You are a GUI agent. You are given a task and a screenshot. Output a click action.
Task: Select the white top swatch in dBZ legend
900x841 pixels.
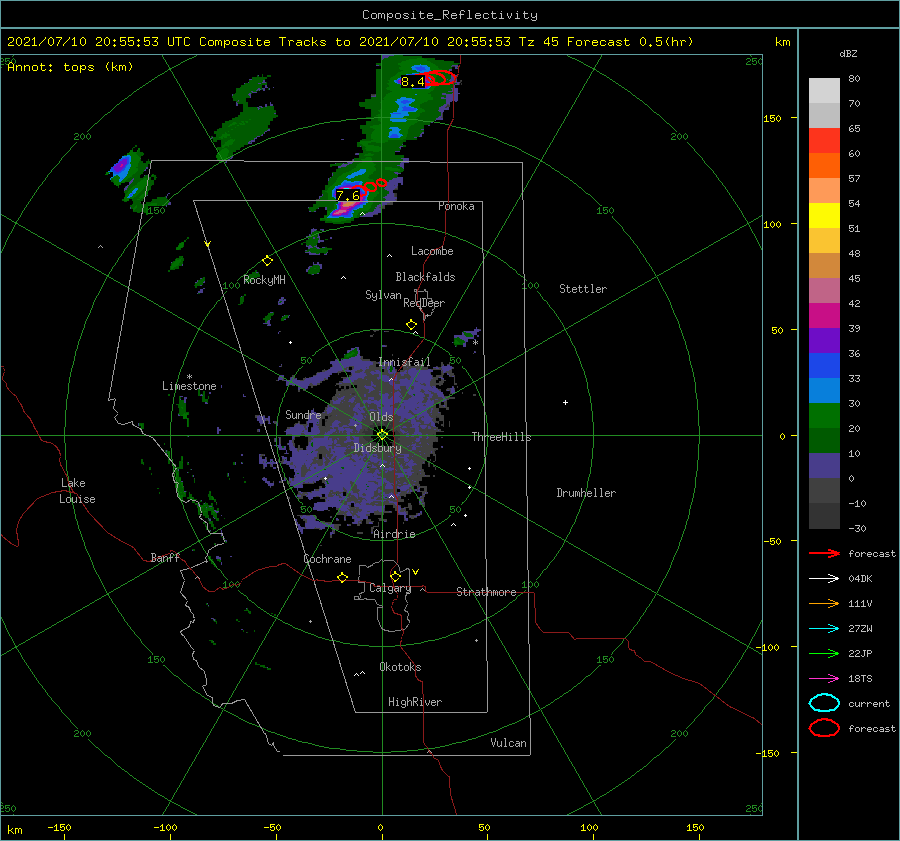click(x=824, y=91)
